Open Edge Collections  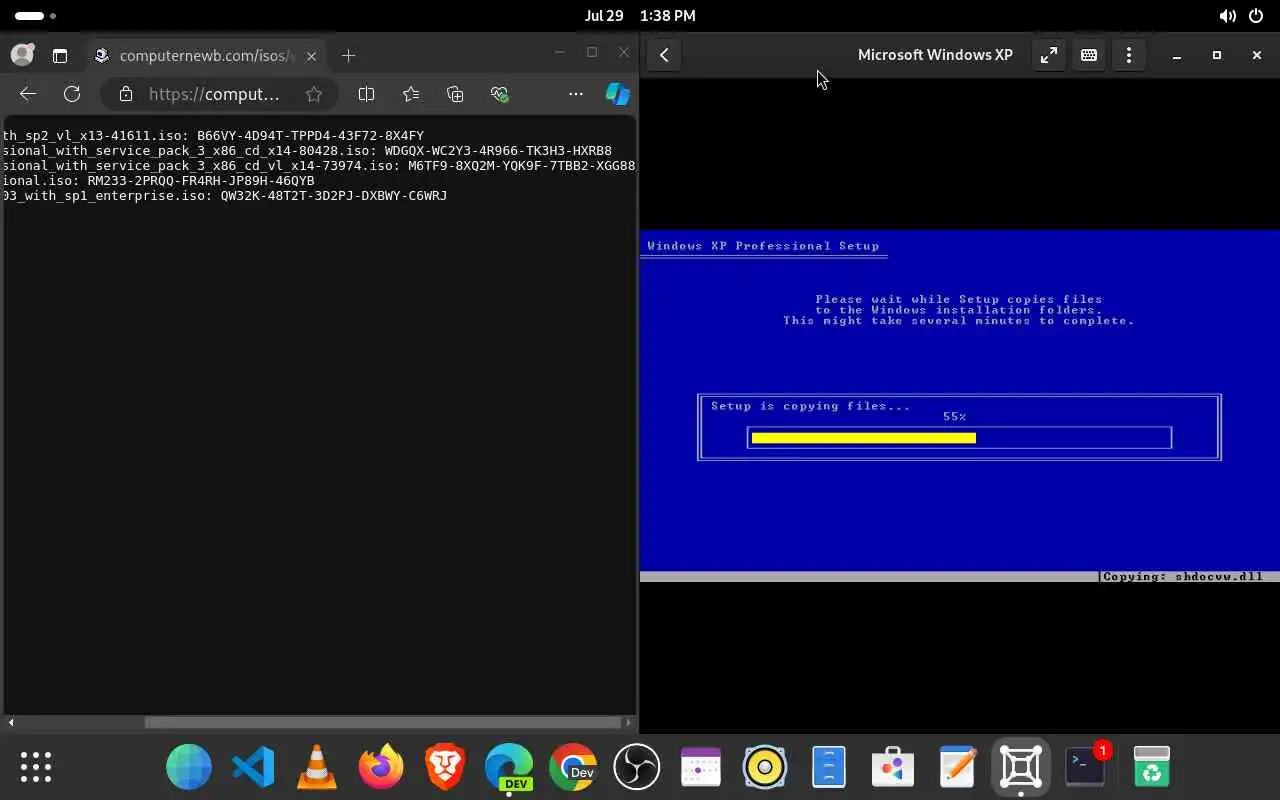pyautogui.click(x=455, y=94)
